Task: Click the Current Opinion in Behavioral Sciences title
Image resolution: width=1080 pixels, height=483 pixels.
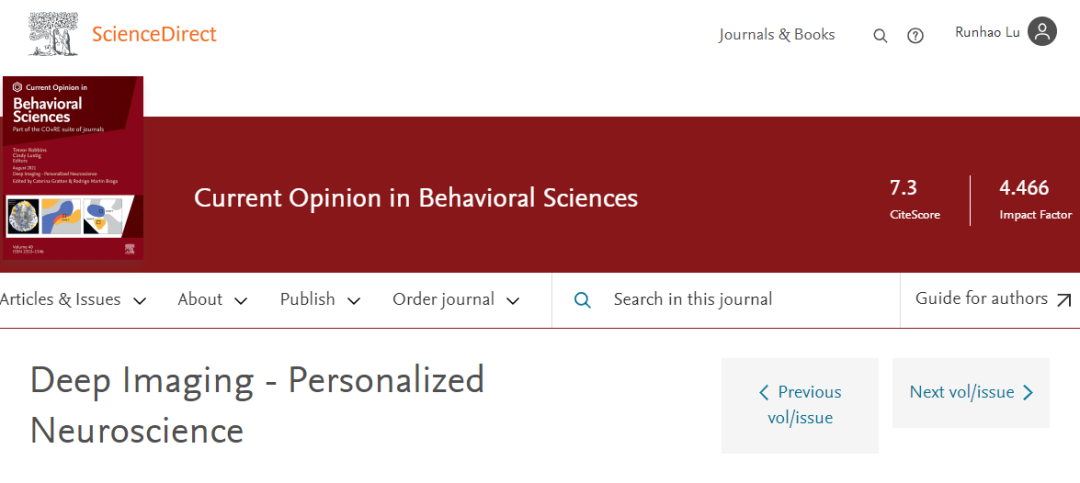Action: [416, 198]
